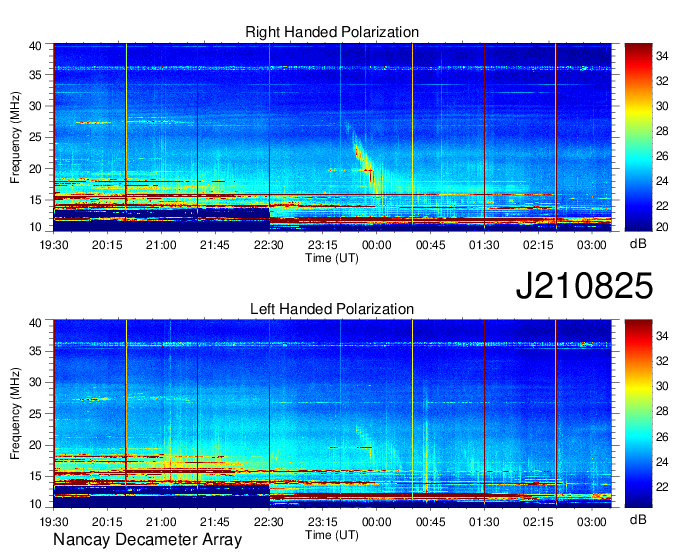Screen dimensions: 680x552
Task: Click the 22 dB mark on left-handed colorbar
Action: pos(662,487)
